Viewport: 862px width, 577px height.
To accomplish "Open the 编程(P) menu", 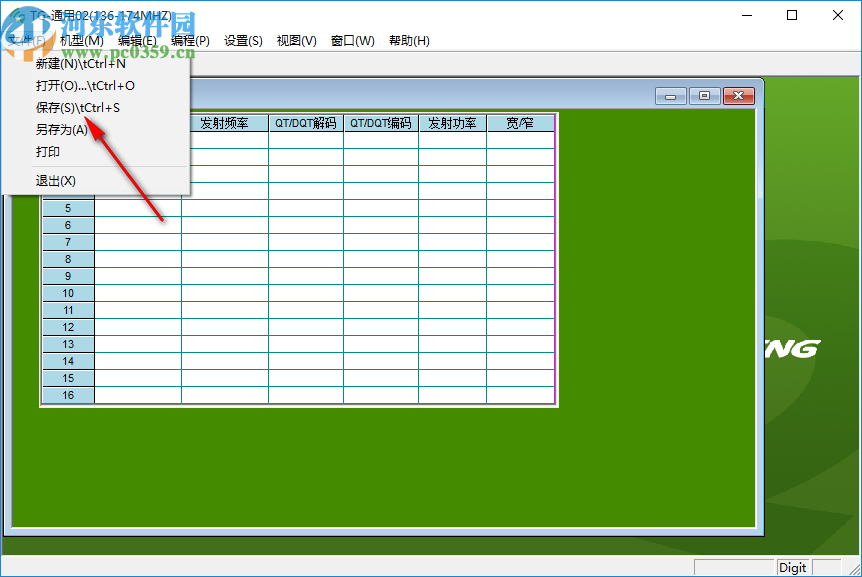I will point(190,41).
